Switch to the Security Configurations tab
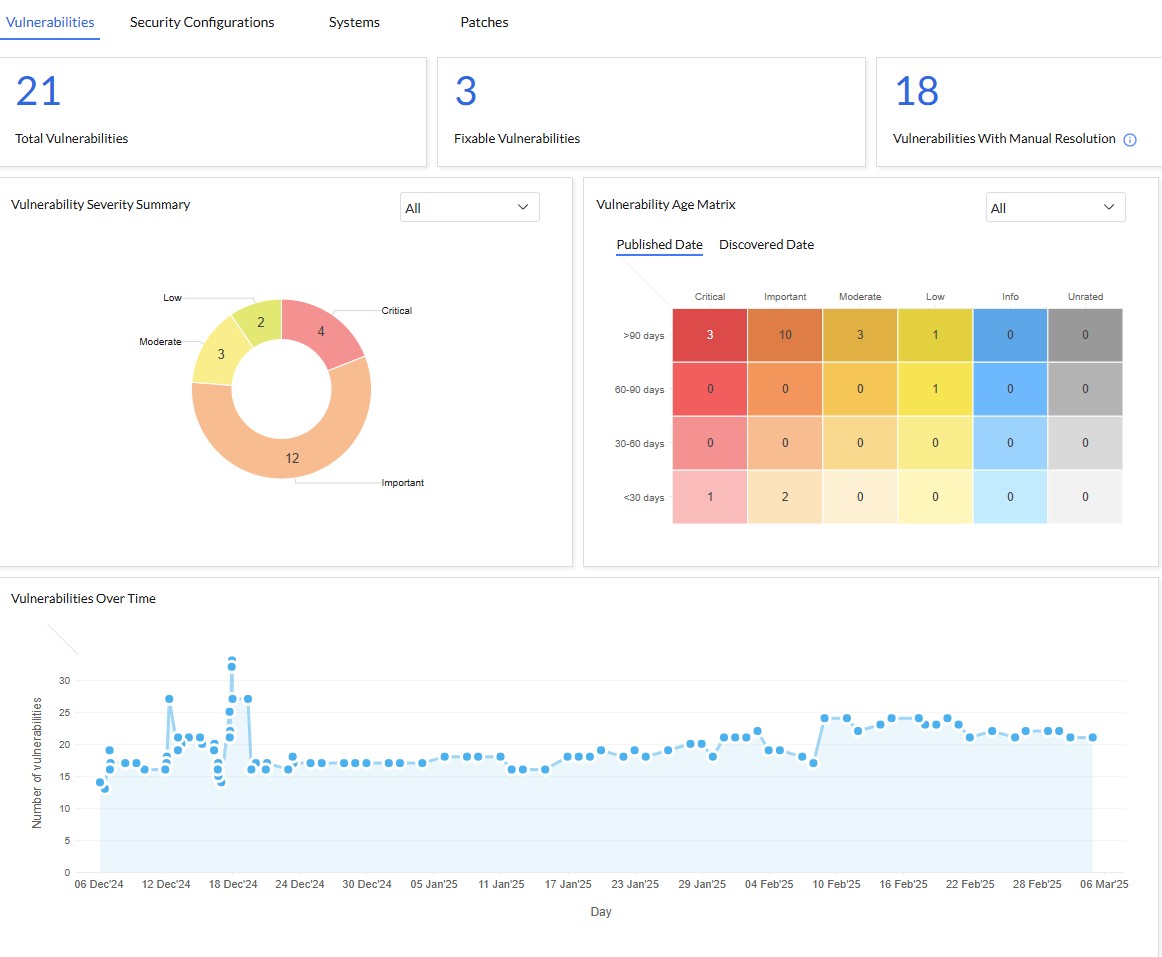This screenshot has width=1162, height=957. (x=202, y=22)
